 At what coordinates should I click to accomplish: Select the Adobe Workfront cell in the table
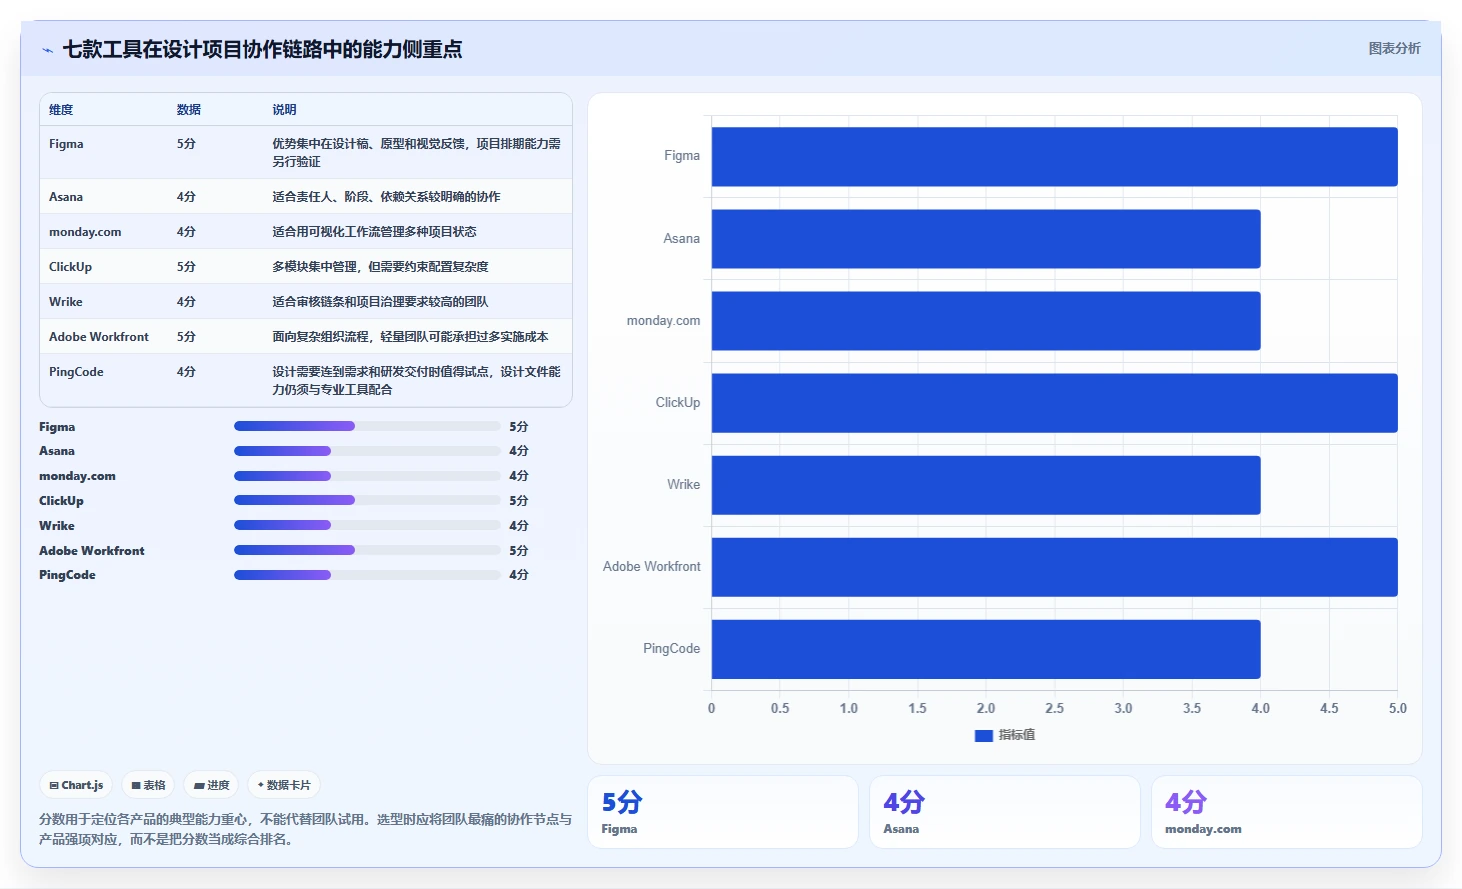[99, 337]
